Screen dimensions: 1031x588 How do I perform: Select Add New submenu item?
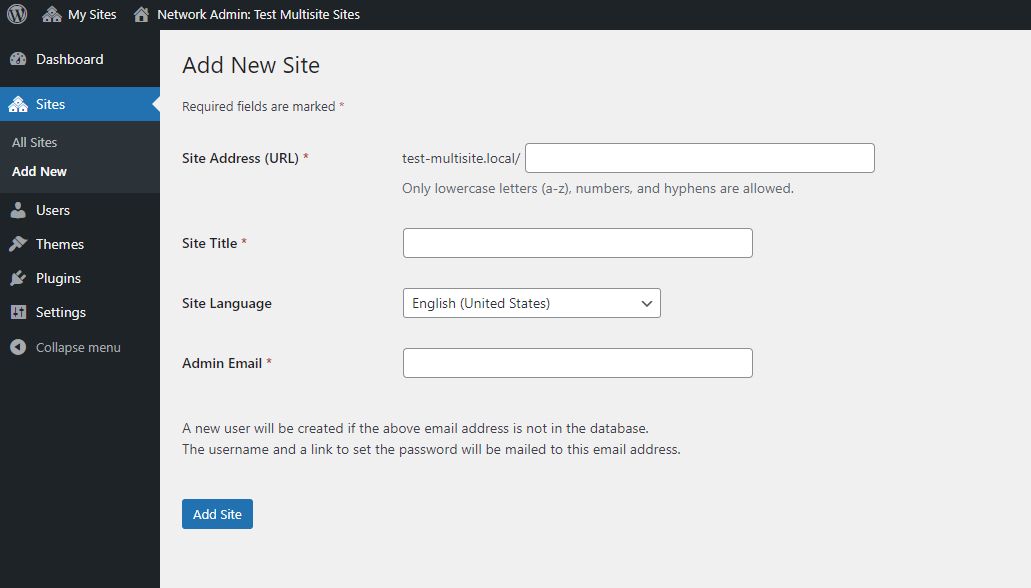(x=39, y=171)
